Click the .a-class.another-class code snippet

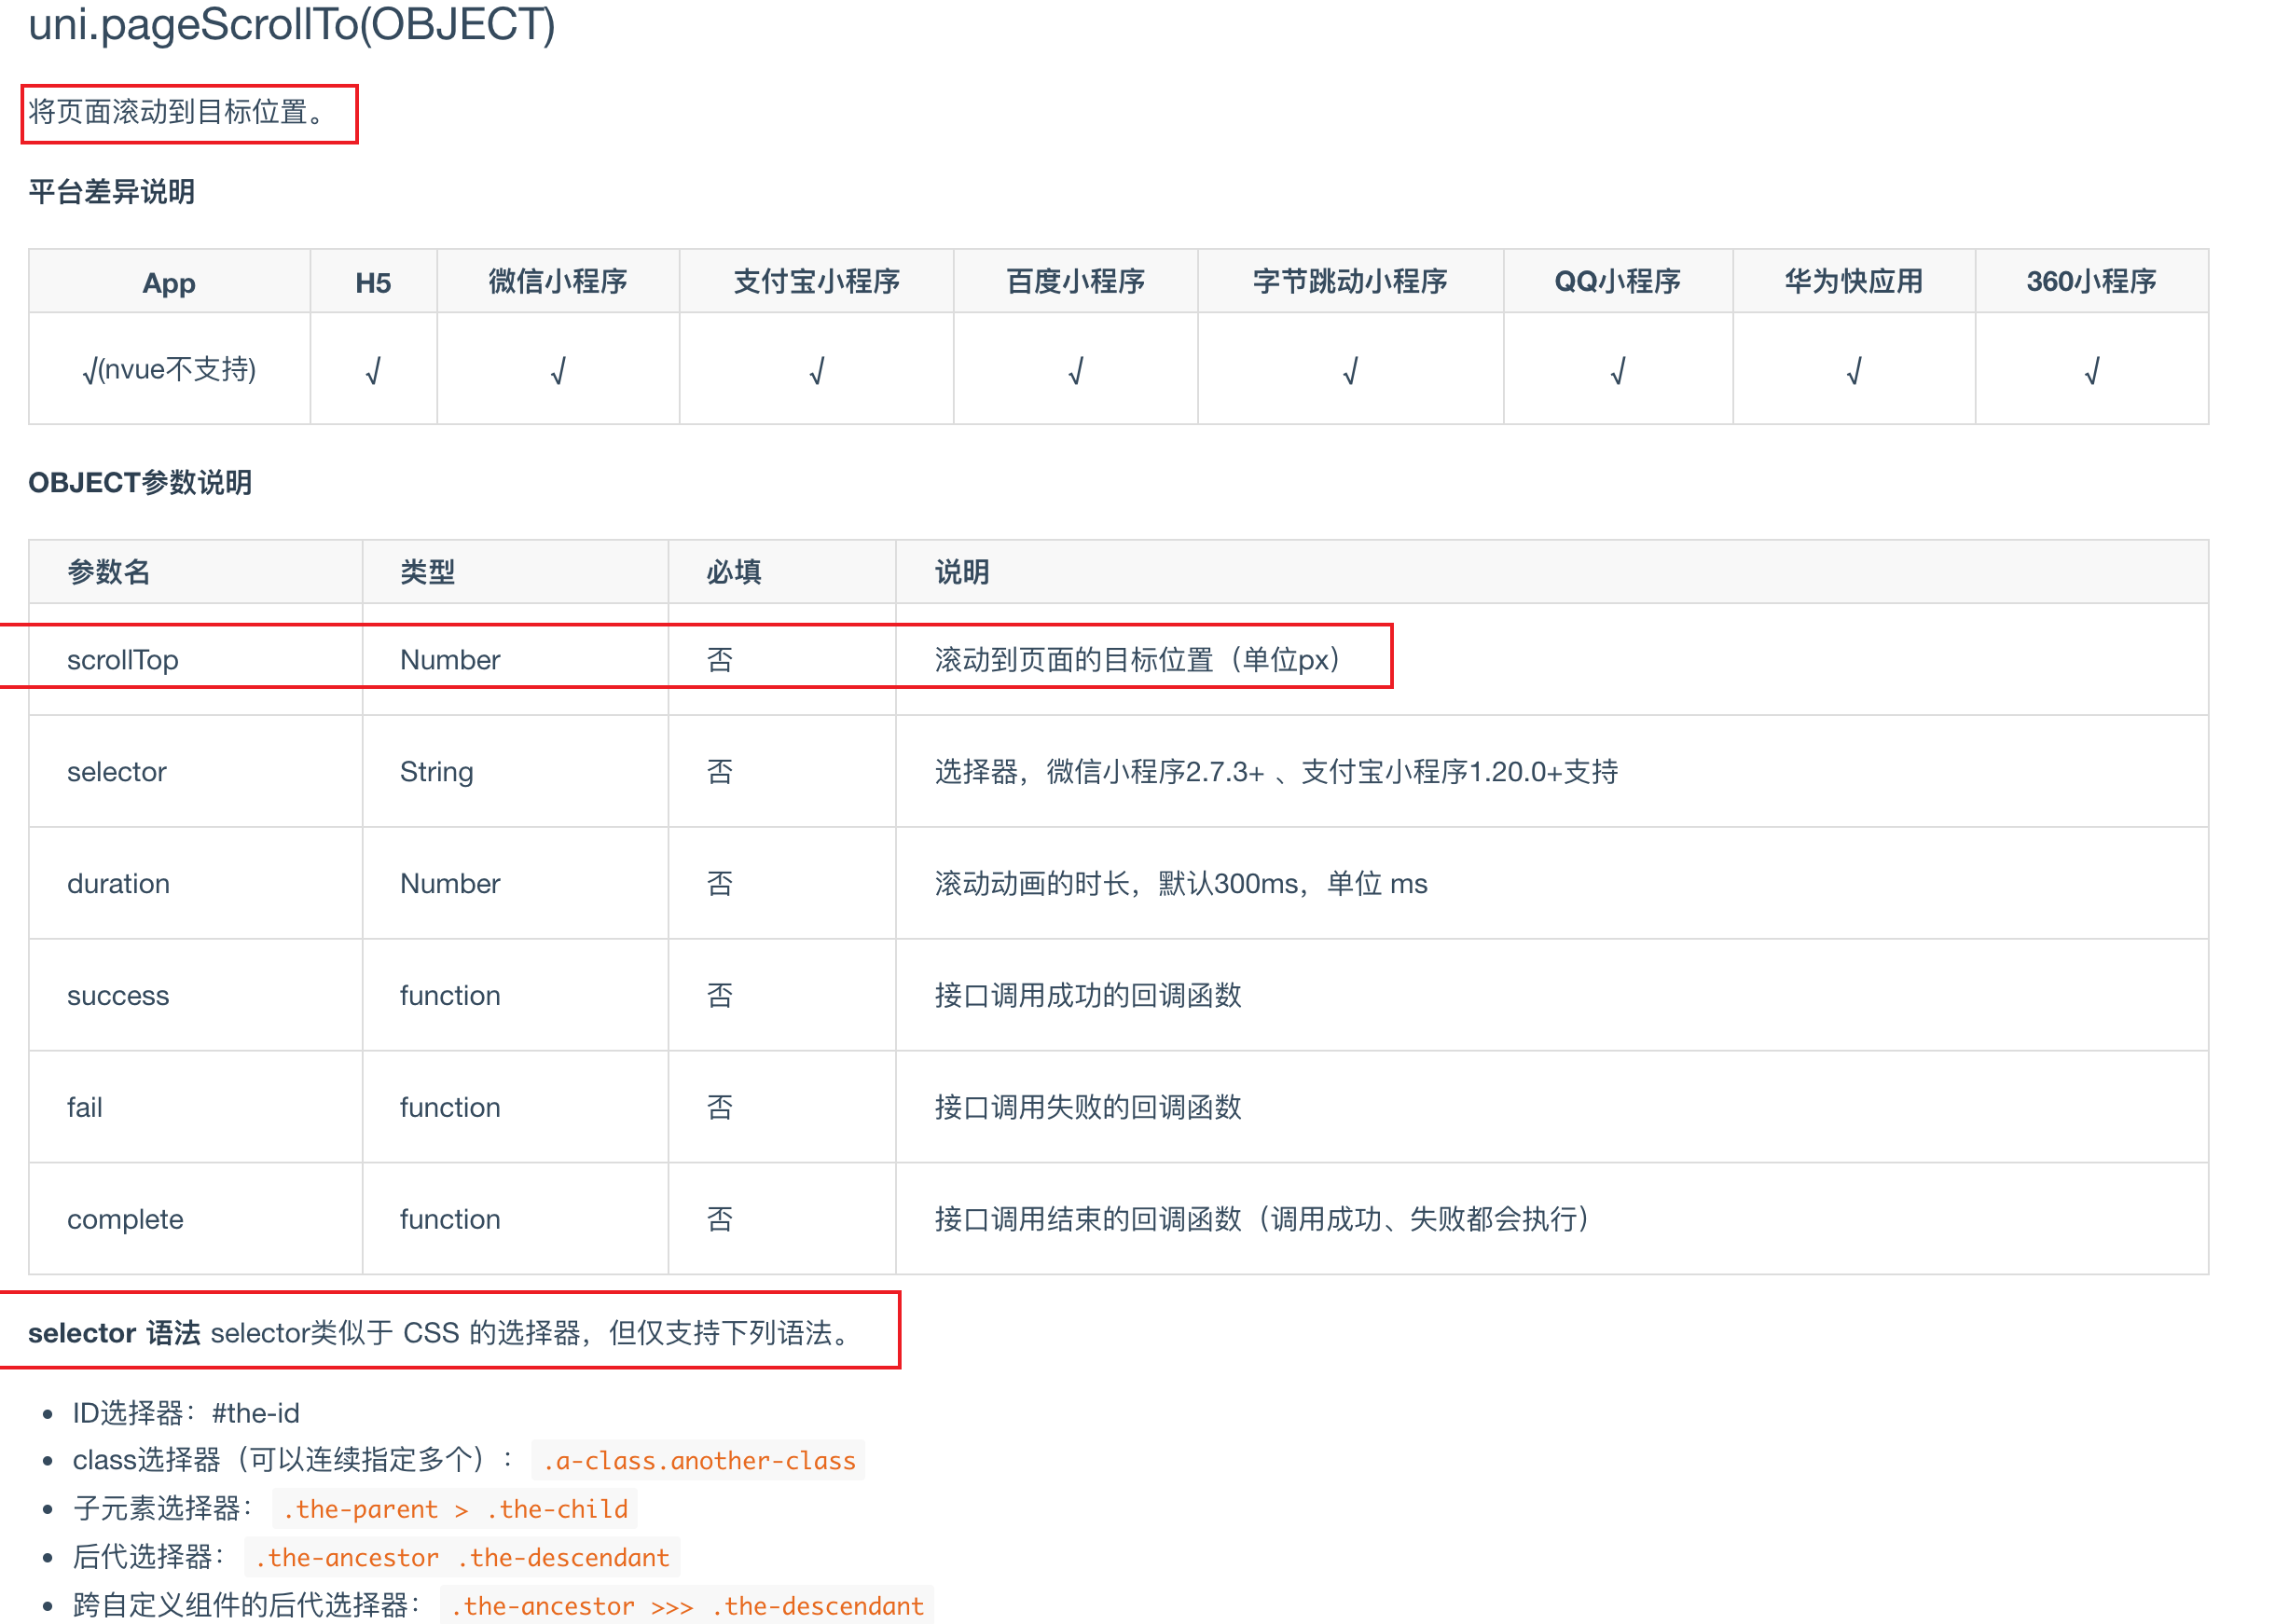coord(698,1461)
